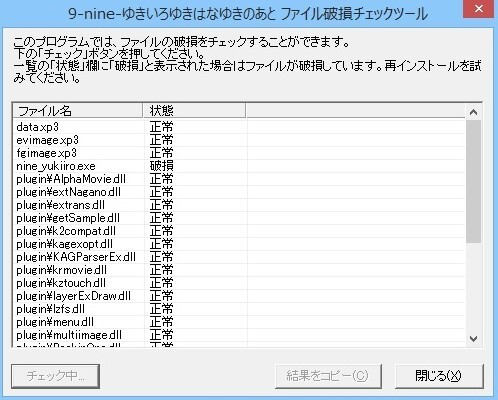The height and width of the screenshot is (400, 498).
Task: Click the scrollbar down arrow
Action: [473, 339]
